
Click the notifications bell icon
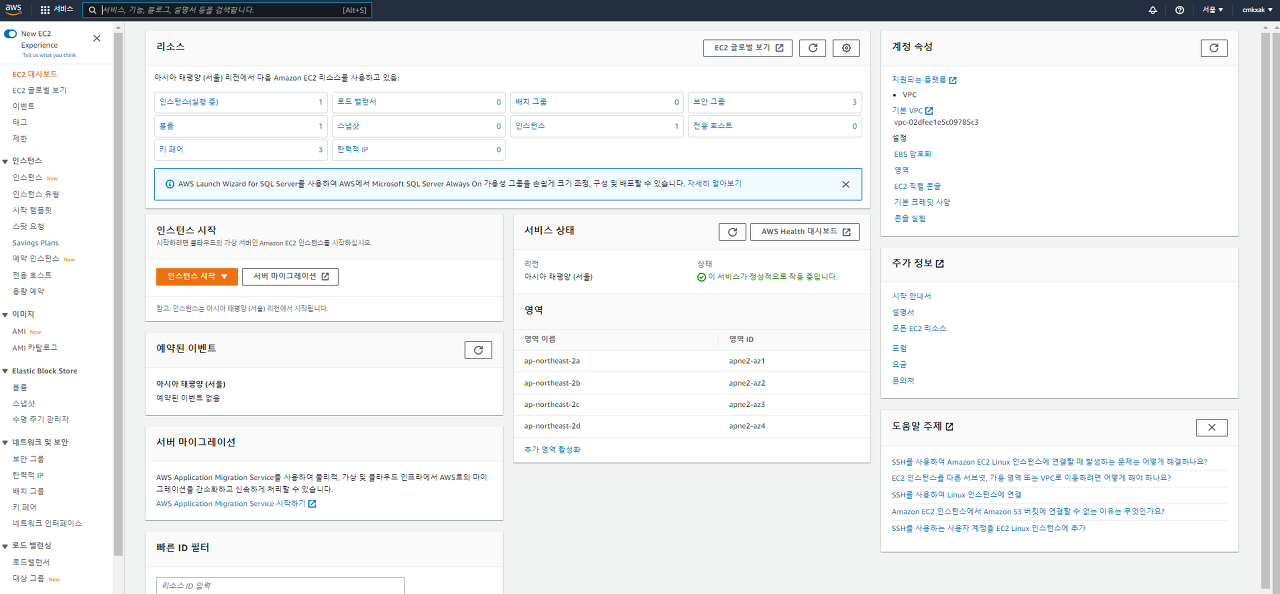pos(1153,9)
